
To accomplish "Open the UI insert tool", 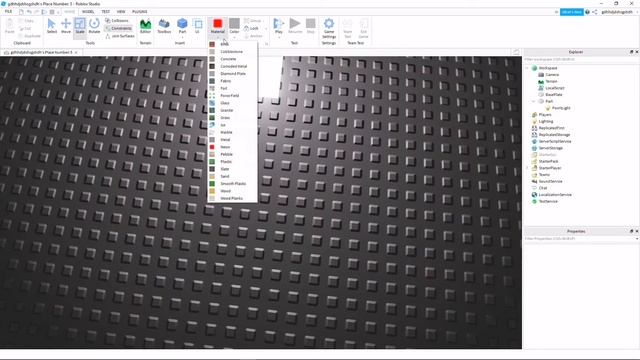I will [198, 26].
